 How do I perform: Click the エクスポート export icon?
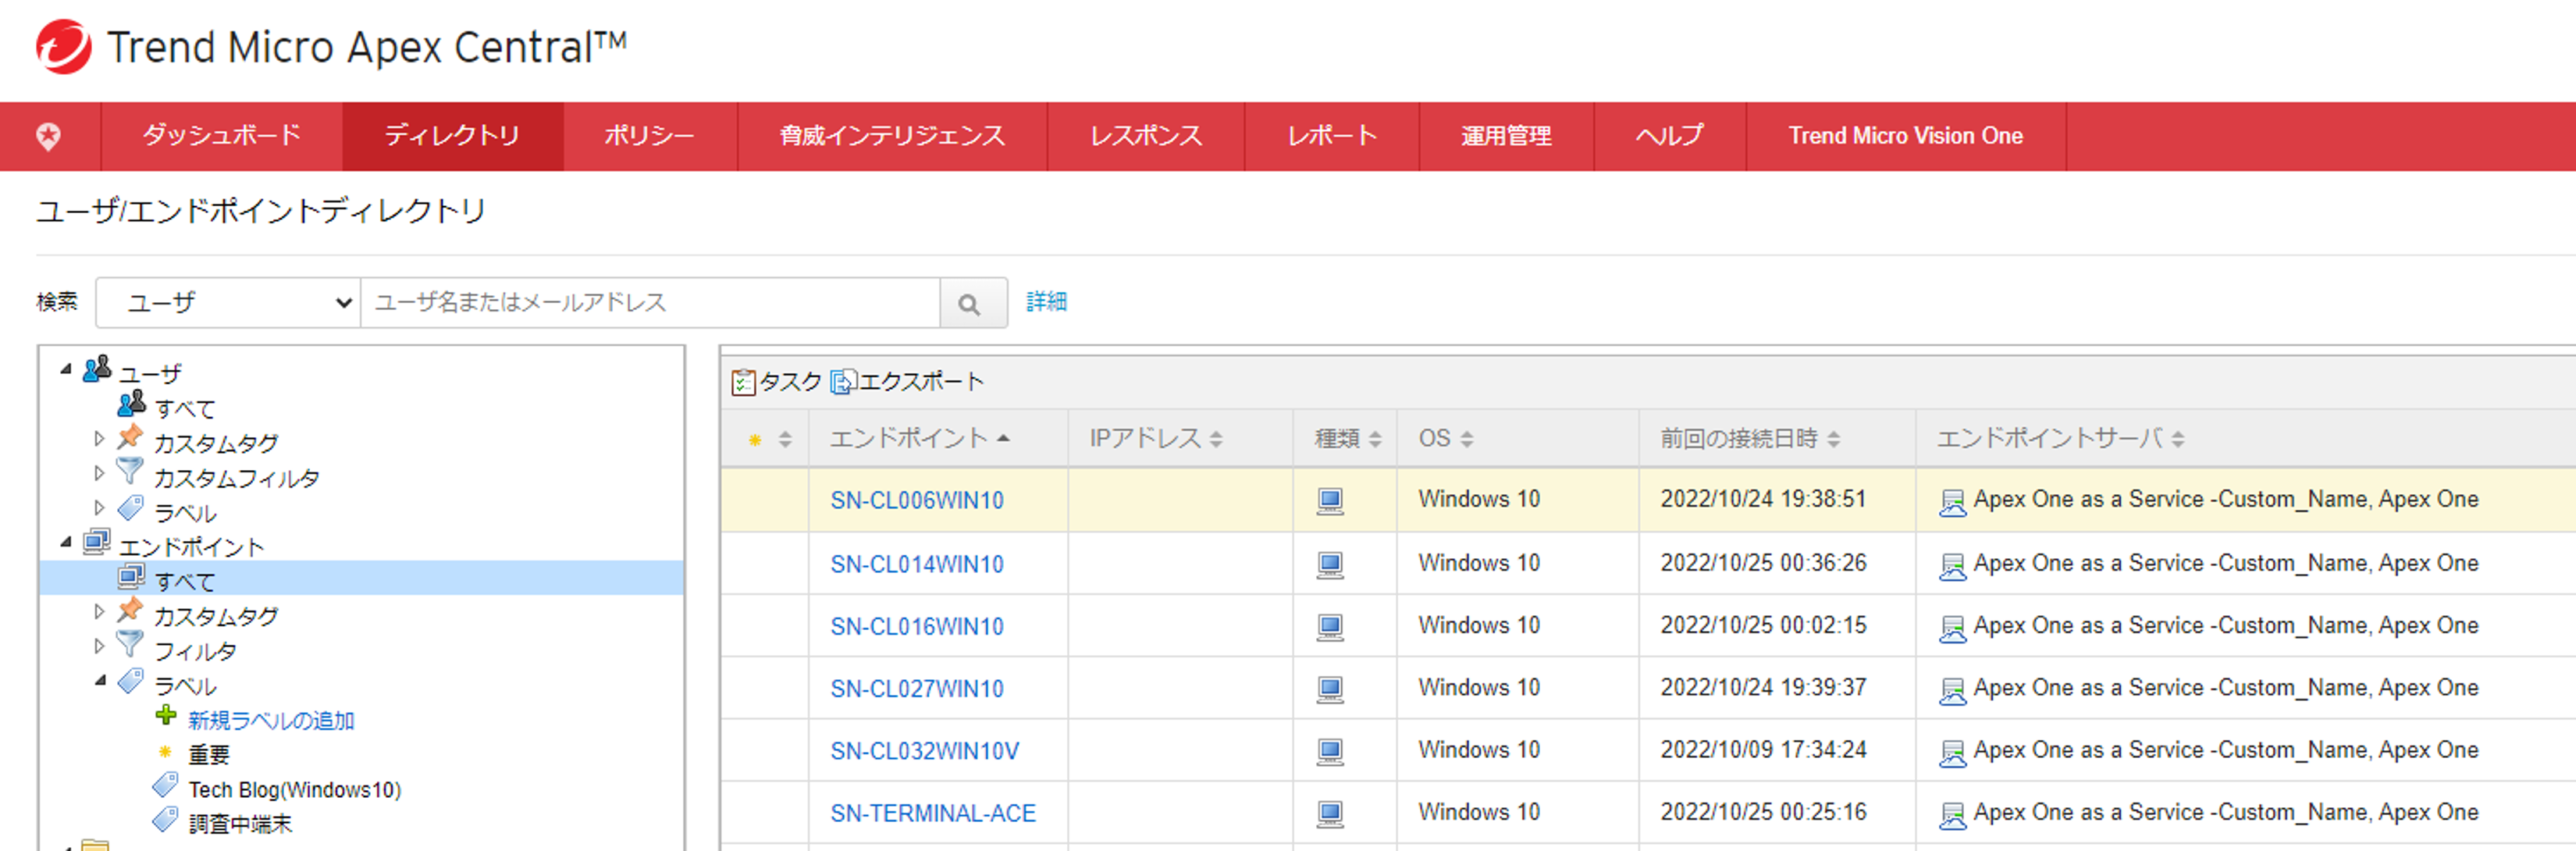(x=842, y=382)
